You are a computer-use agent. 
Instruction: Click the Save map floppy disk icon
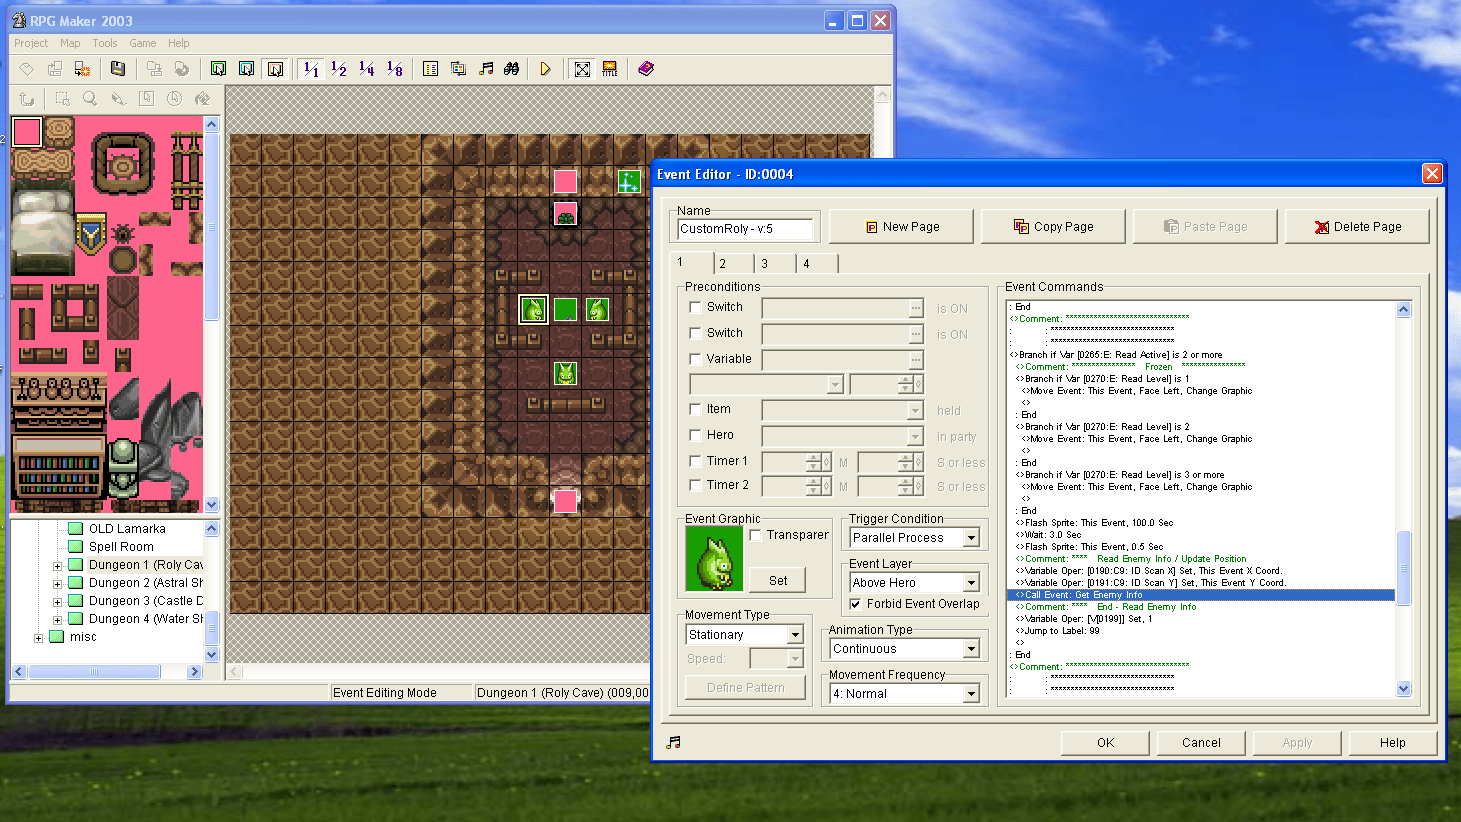click(118, 69)
